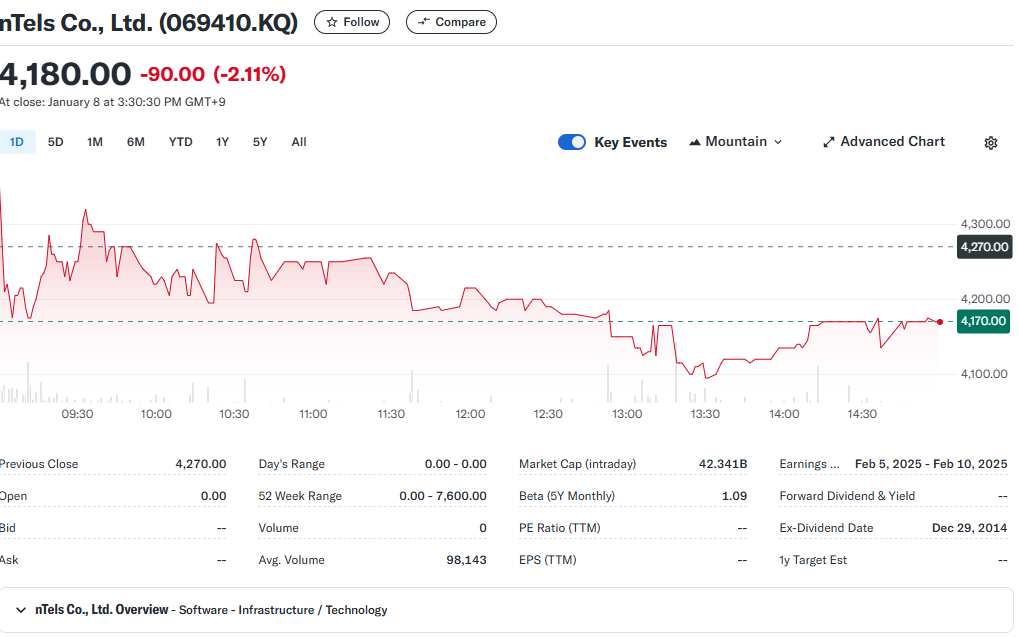1019x637 pixels.
Task: Click the Previous Close value 4,270.00
Action: [x=201, y=464]
